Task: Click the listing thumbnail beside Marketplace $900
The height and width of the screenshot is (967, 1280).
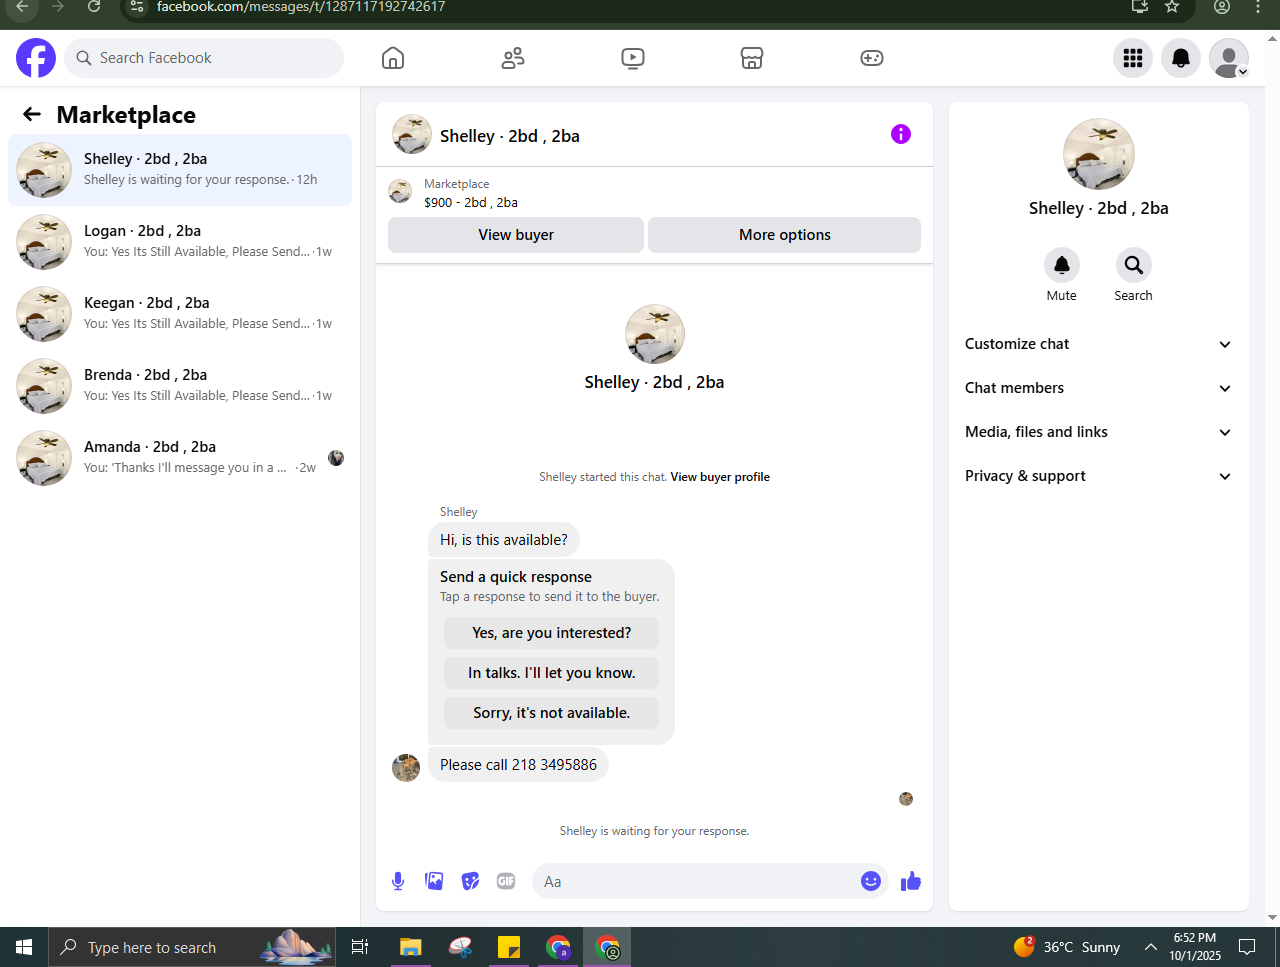Action: (x=400, y=192)
